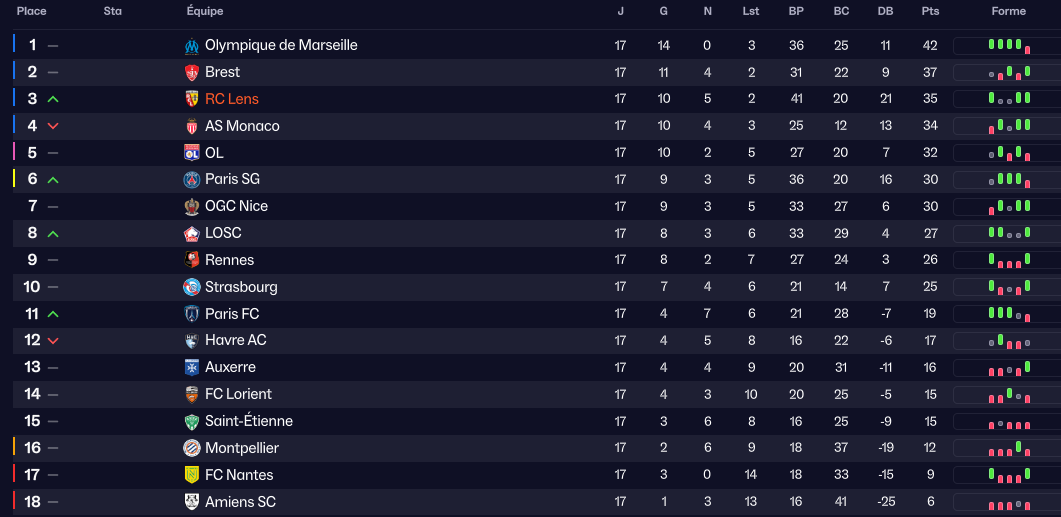Sort by the Place column header
The image size is (1061, 517).
point(32,11)
